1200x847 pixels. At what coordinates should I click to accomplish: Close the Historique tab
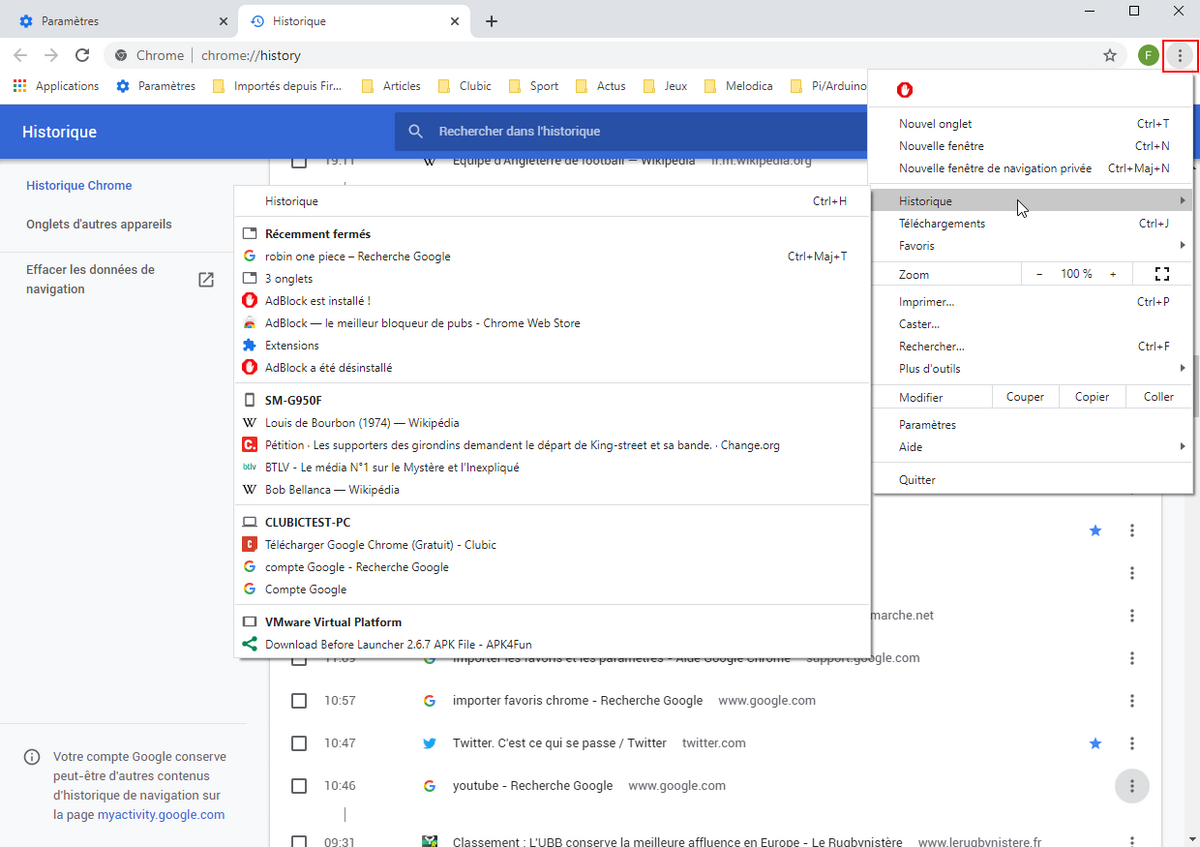tap(455, 21)
